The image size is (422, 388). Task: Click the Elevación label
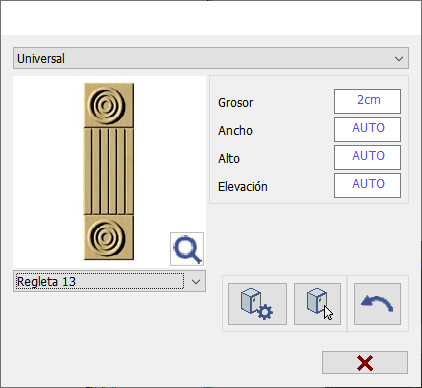pyautogui.click(x=243, y=187)
